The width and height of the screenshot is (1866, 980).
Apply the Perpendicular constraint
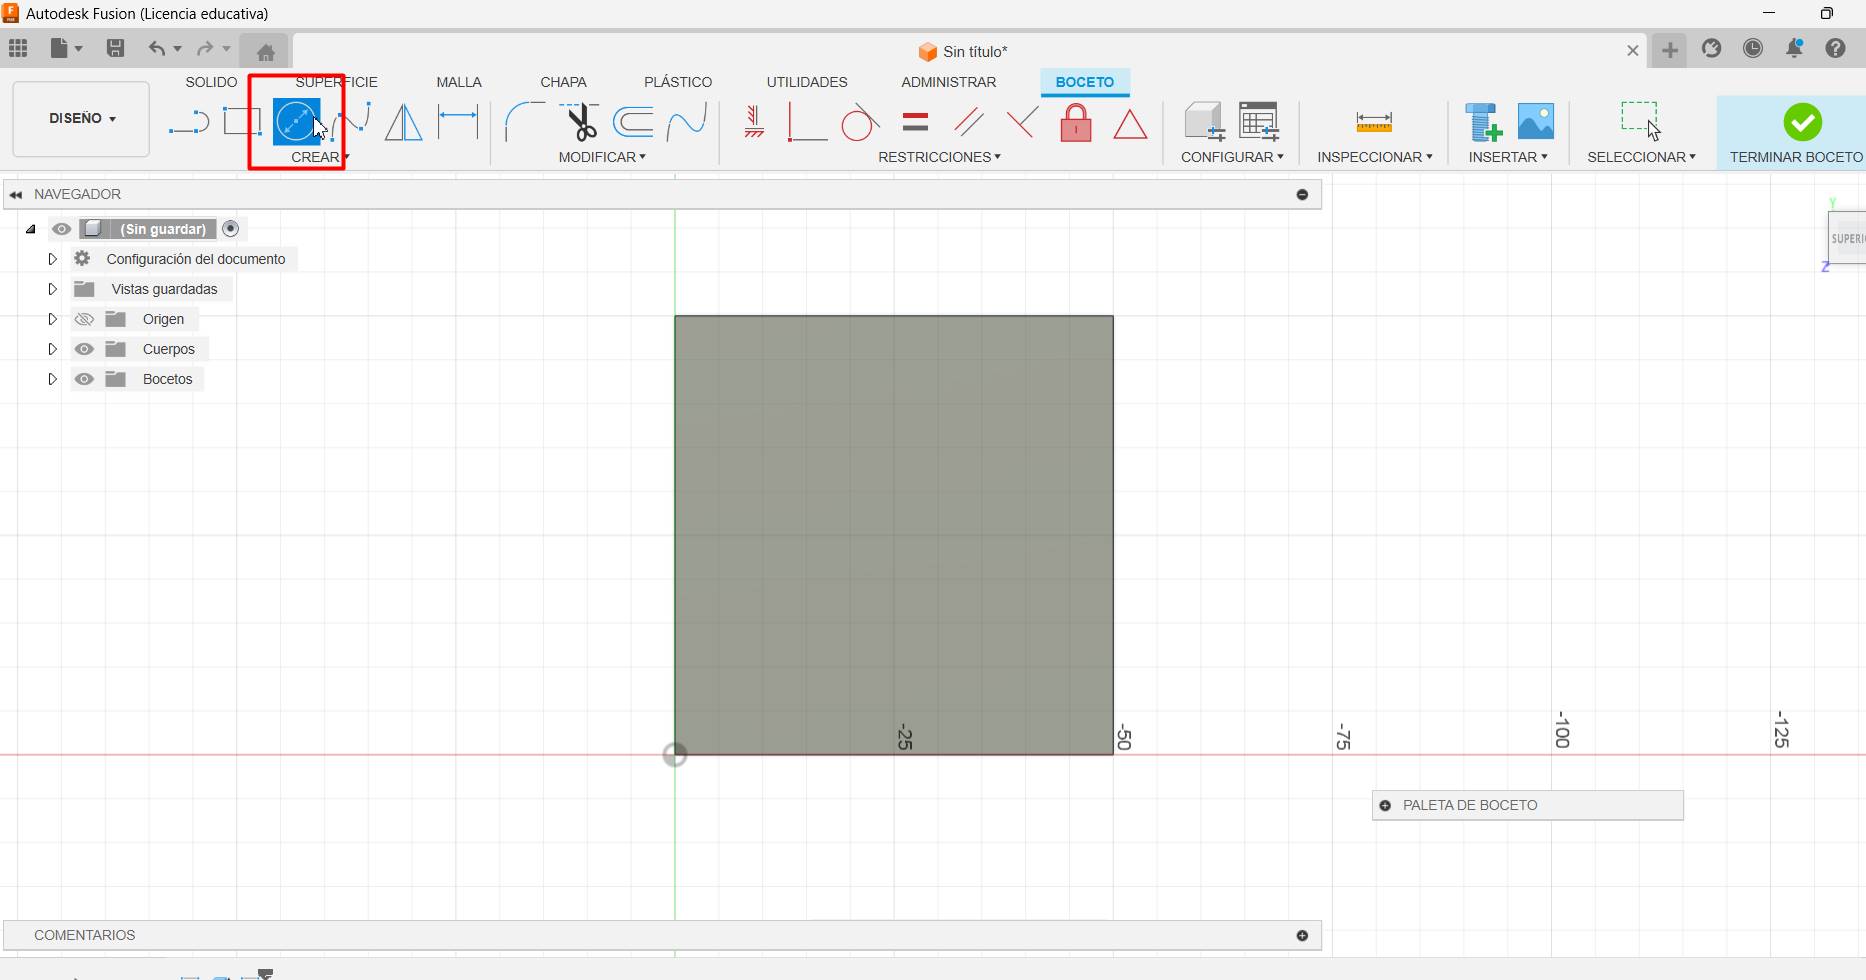pos(1022,122)
